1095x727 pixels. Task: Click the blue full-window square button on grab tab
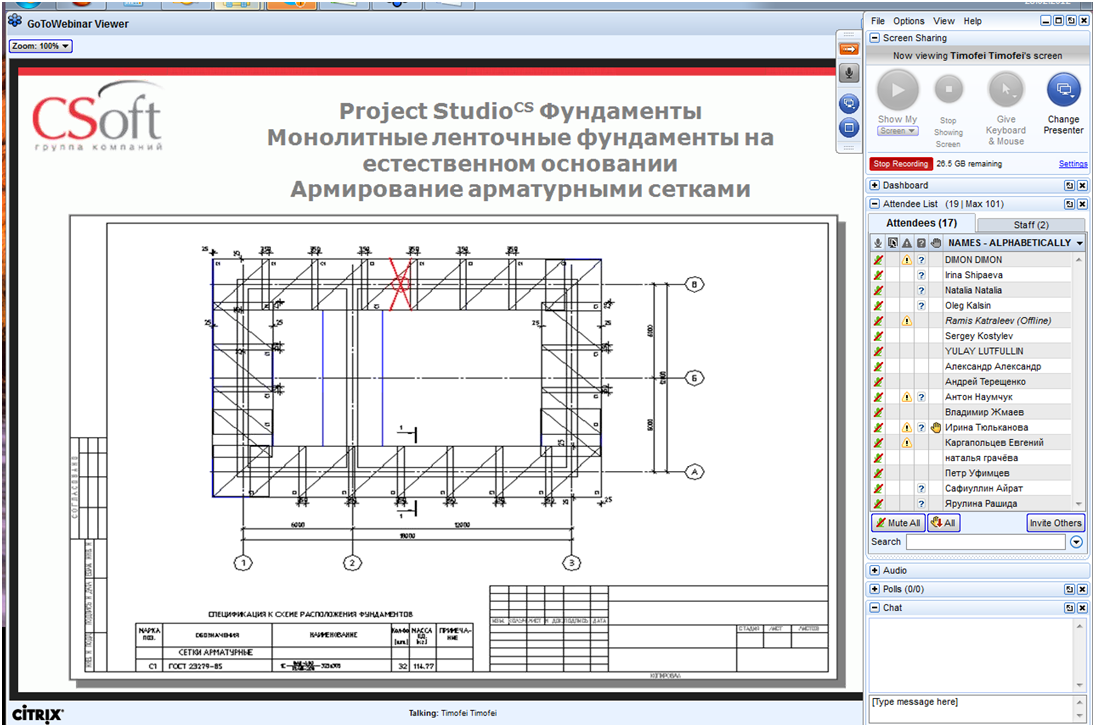[x=848, y=128]
